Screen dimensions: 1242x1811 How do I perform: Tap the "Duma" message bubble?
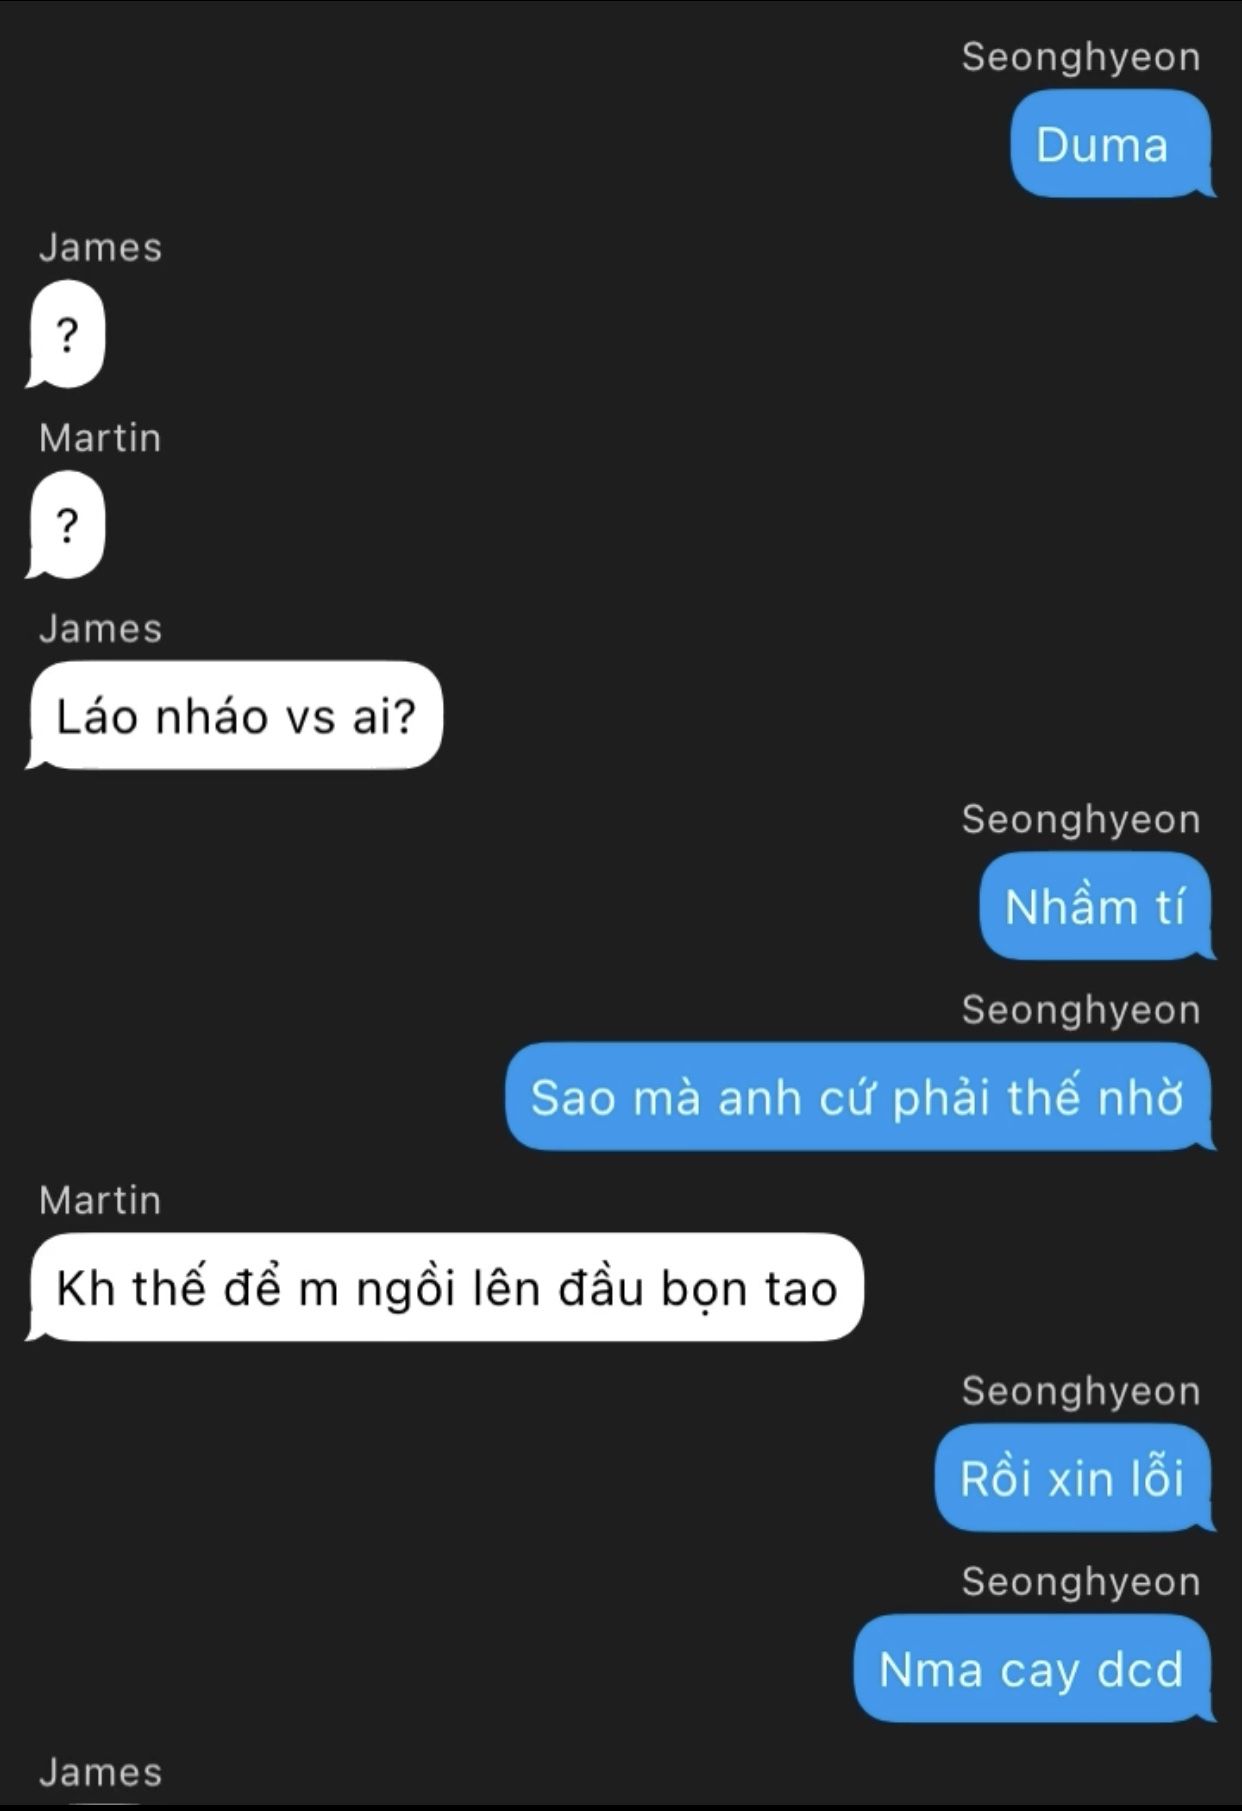point(1112,144)
